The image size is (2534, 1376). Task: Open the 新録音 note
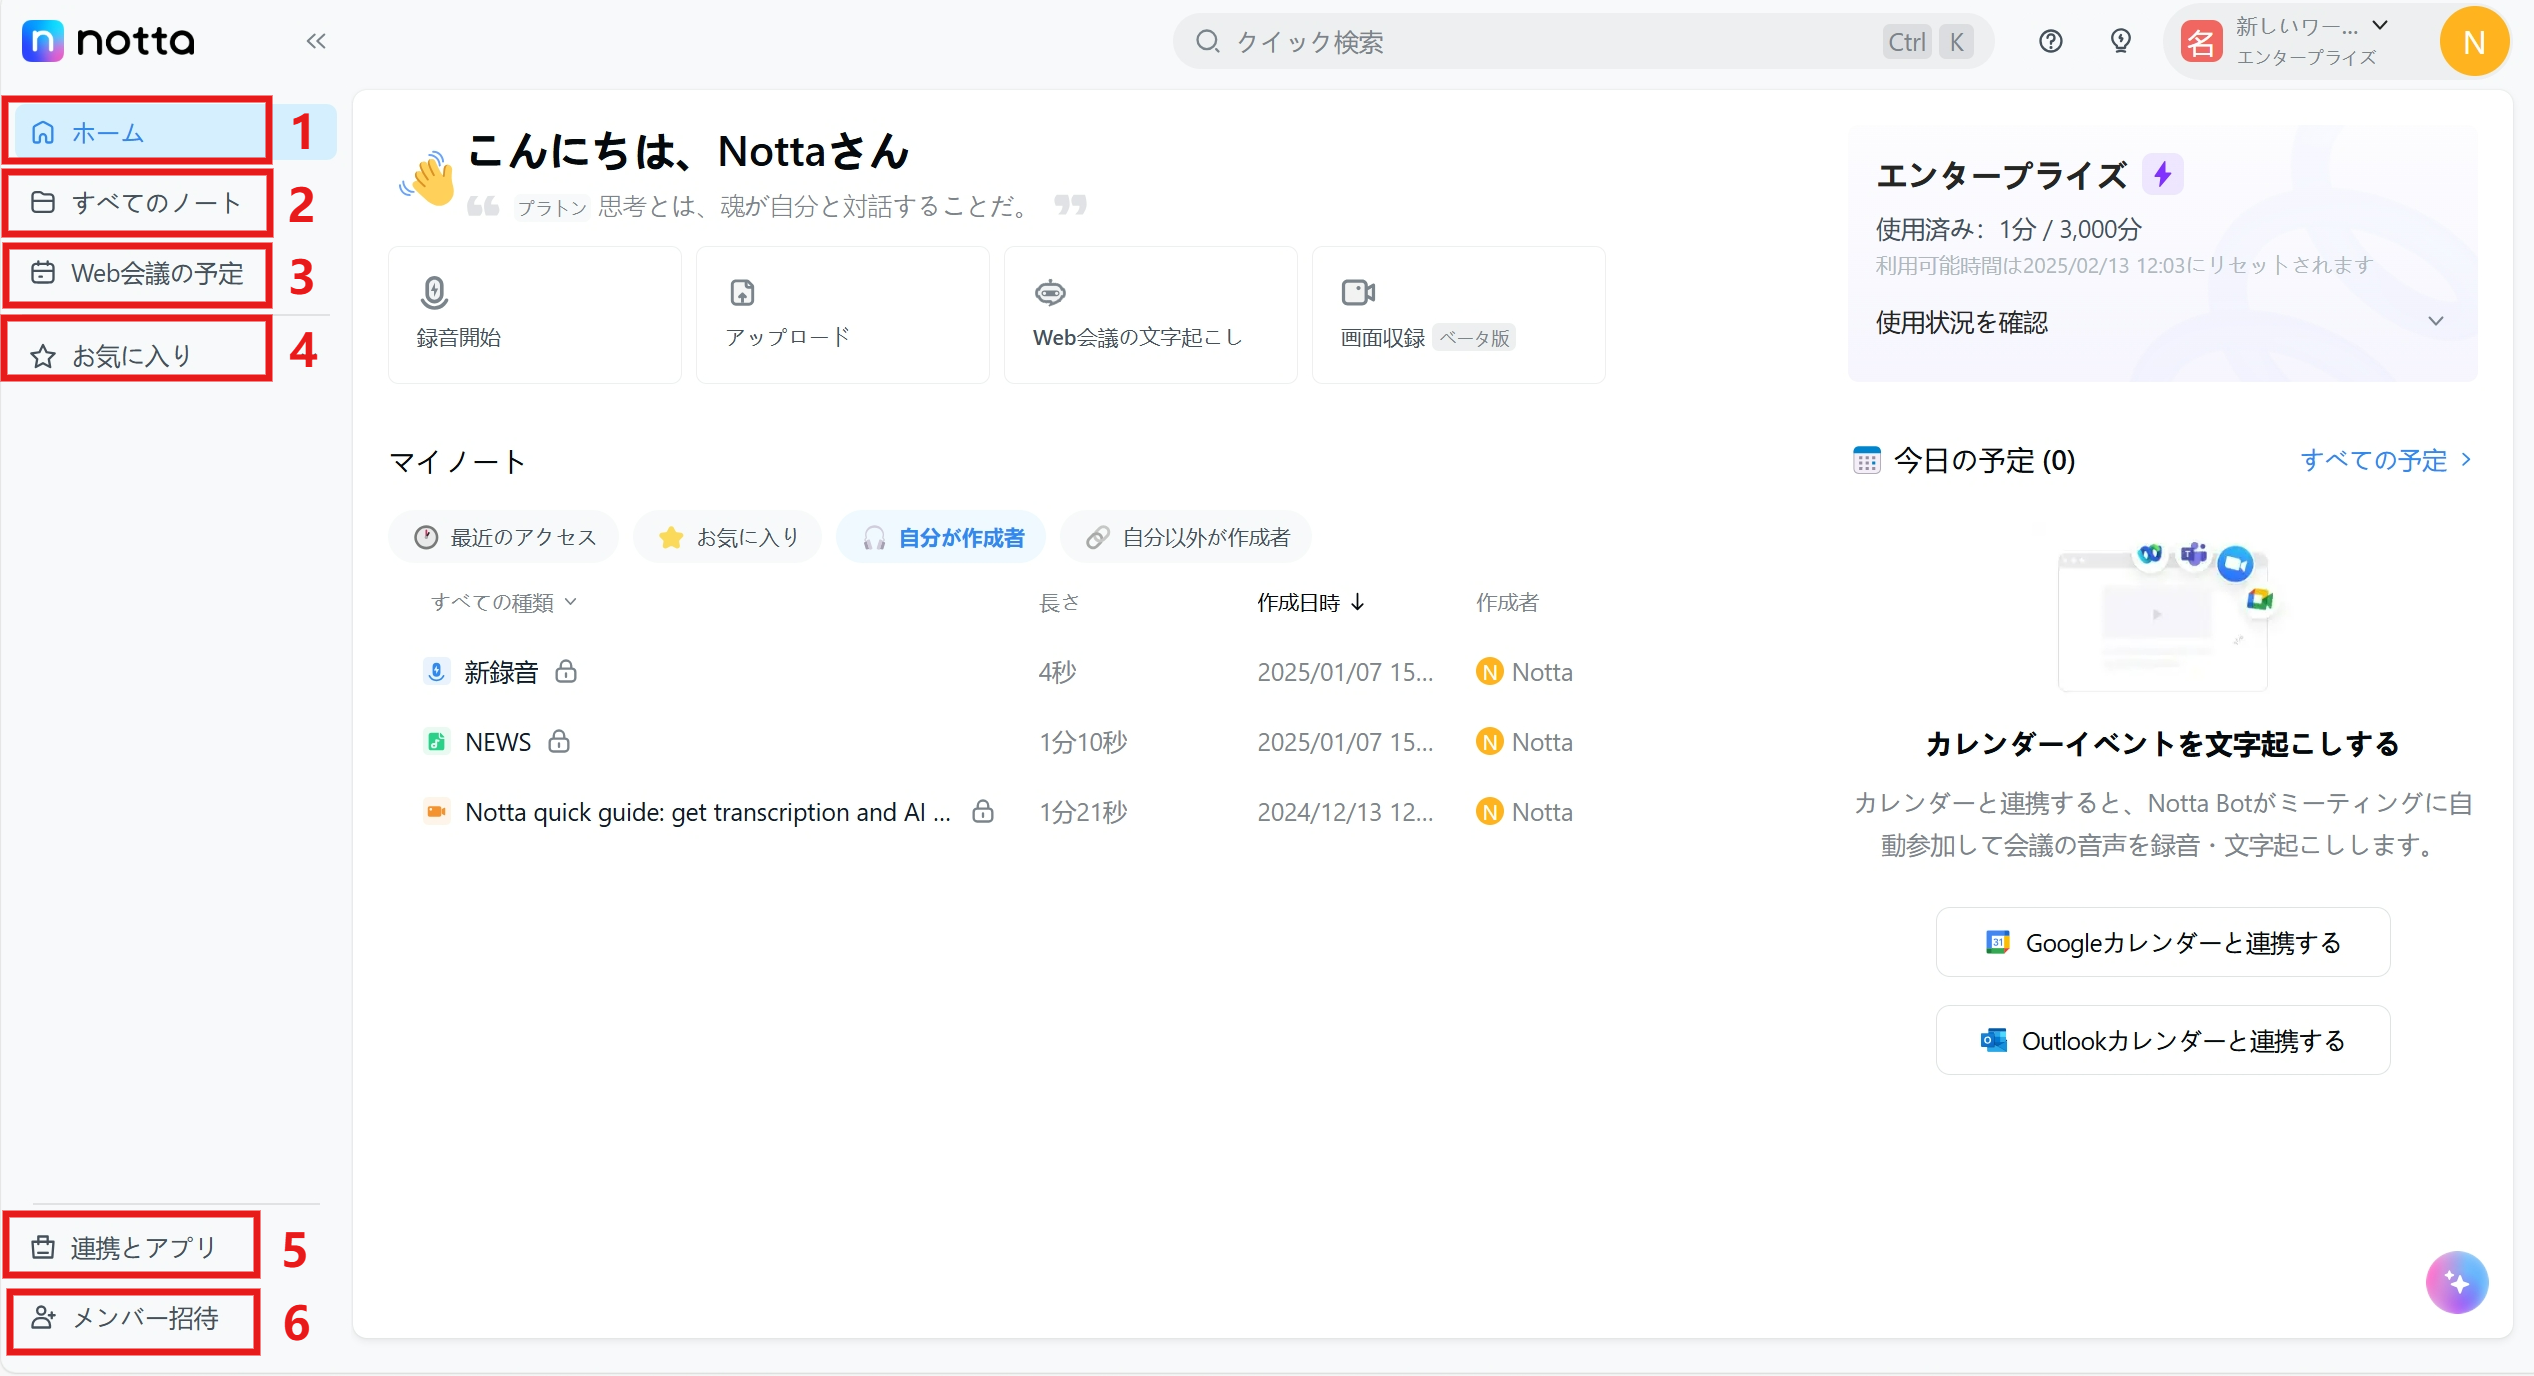[501, 672]
